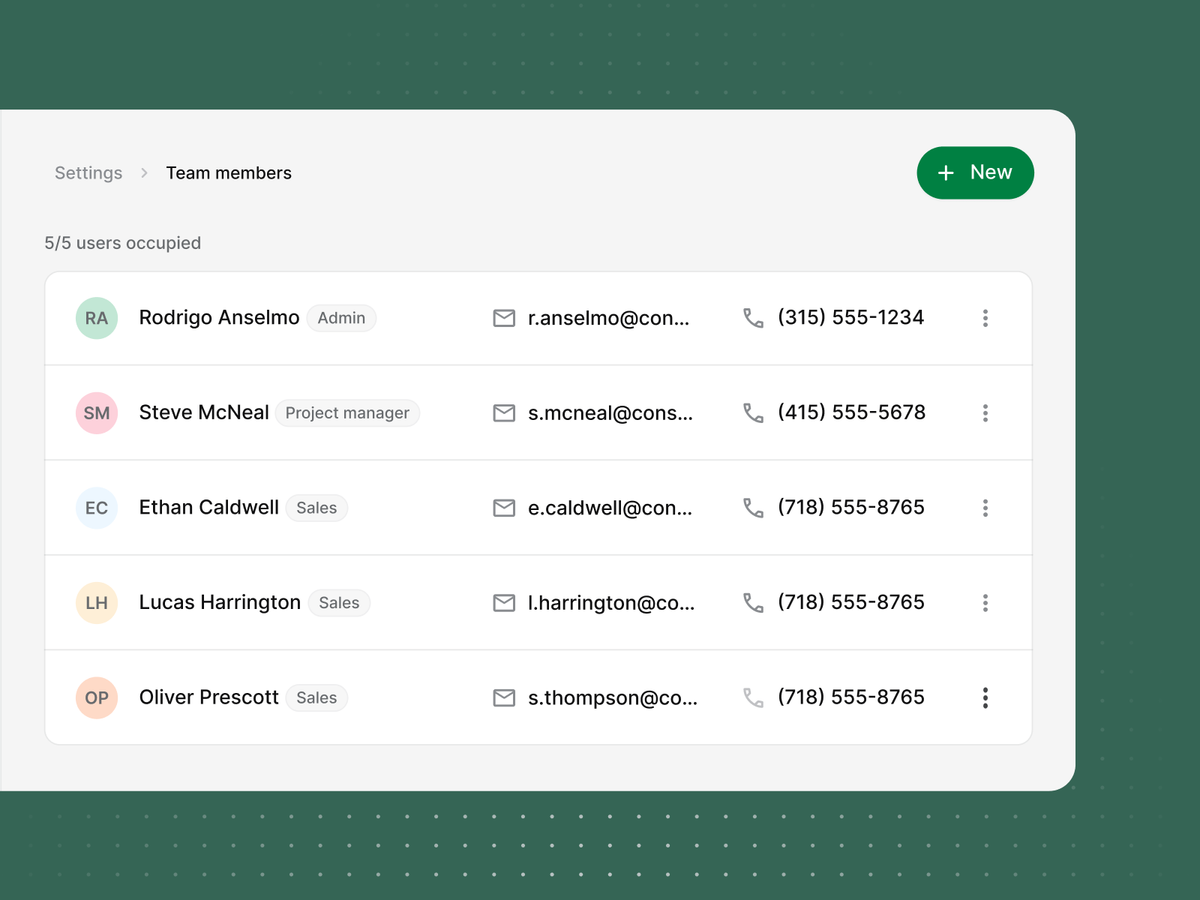Screen dimensions: 1200x900
Task: Click the pink SM avatar
Action: pyautogui.click(x=97, y=413)
